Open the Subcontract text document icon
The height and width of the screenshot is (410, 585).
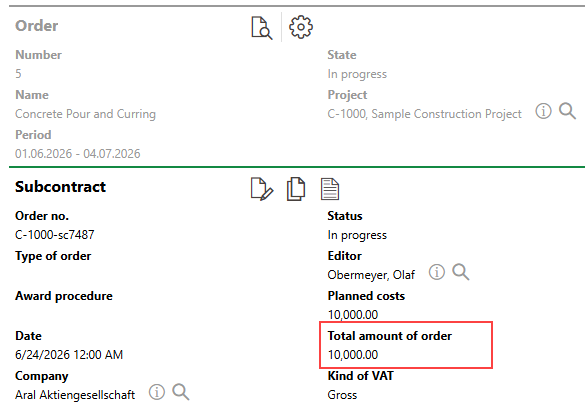coord(330,189)
